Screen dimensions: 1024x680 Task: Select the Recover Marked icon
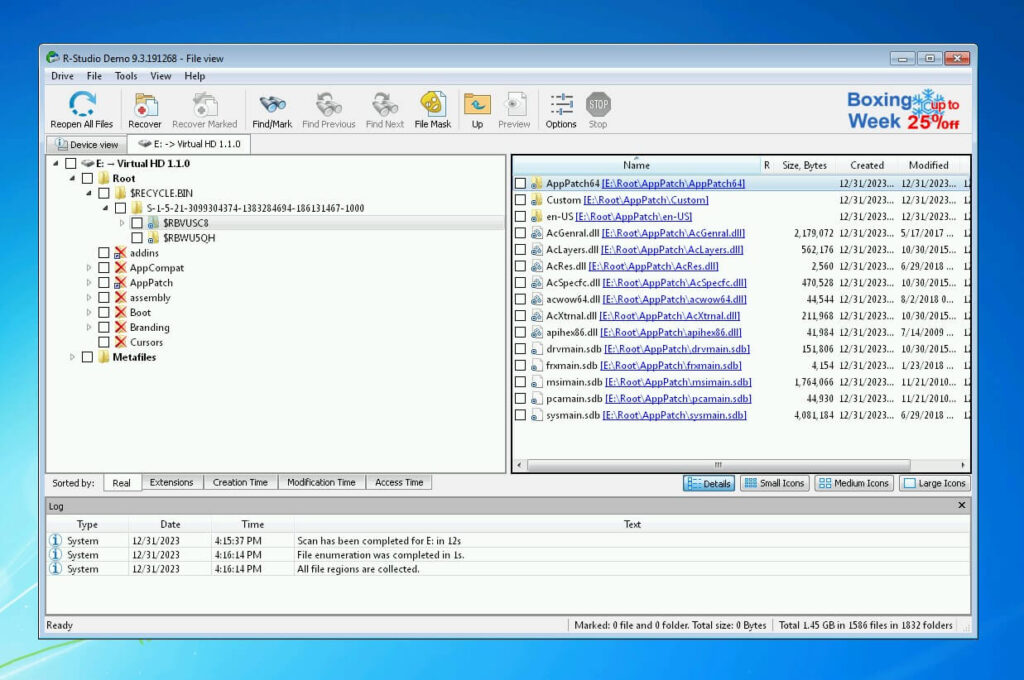click(x=205, y=108)
